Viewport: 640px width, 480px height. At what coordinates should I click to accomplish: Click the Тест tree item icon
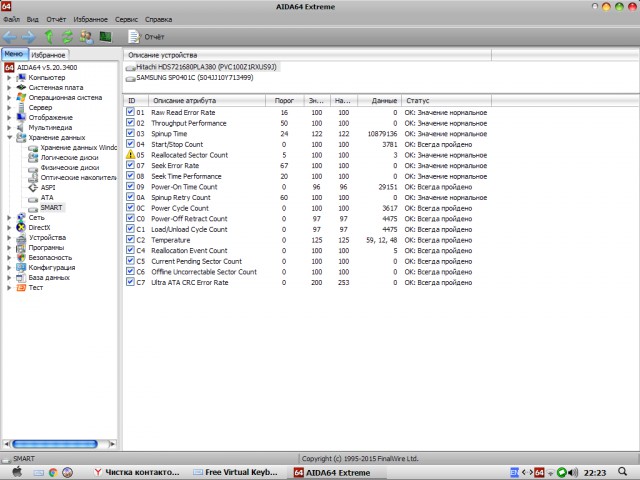coord(21,287)
